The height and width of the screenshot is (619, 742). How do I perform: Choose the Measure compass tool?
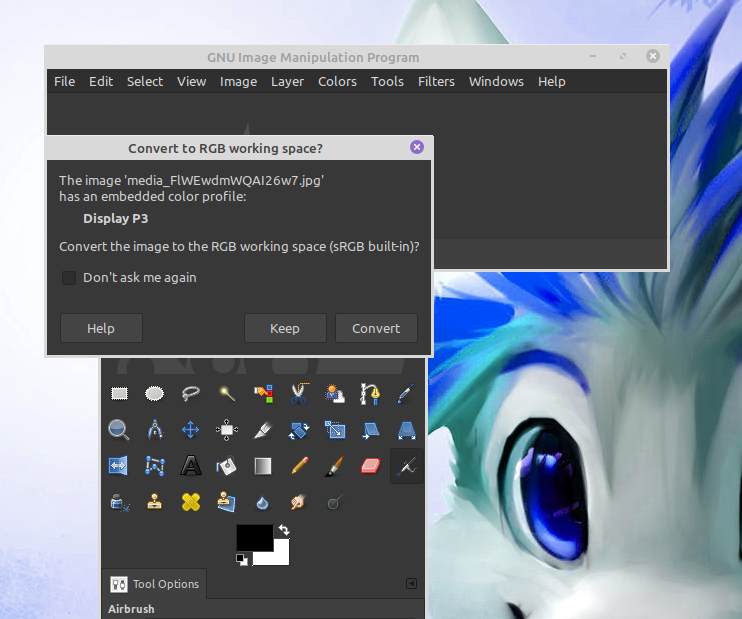click(x=155, y=430)
